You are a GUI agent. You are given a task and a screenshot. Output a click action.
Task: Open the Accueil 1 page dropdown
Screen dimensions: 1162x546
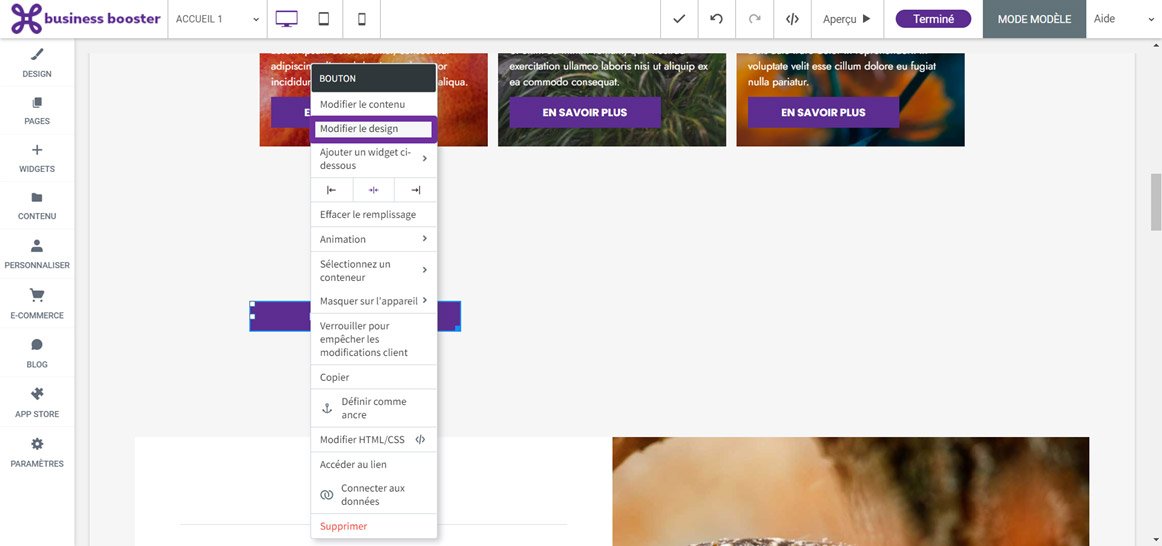tap(217, 19)
